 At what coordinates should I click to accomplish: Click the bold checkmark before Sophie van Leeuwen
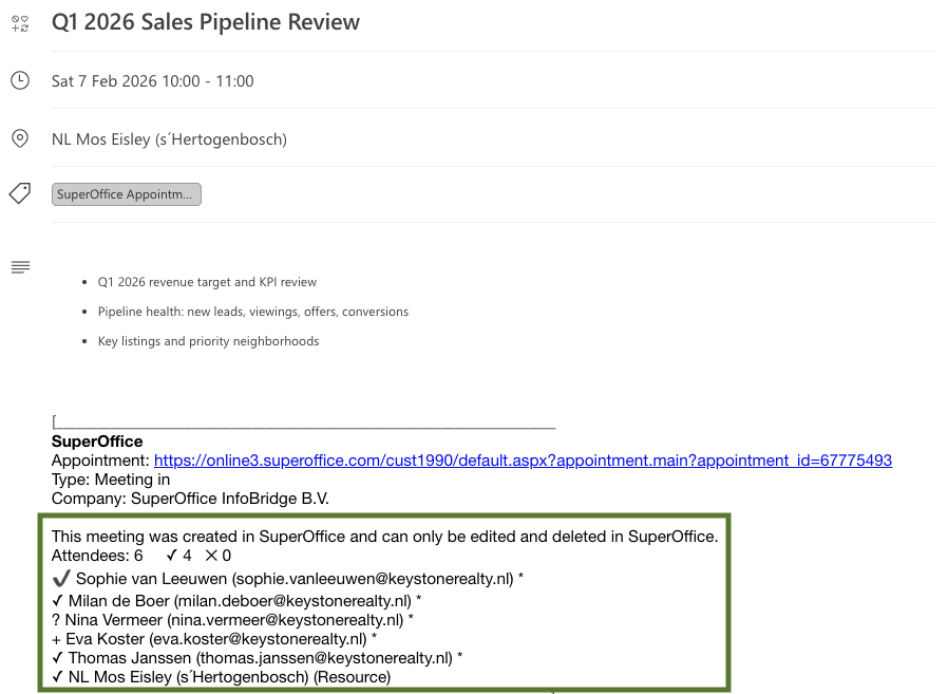tap(61, 578)
